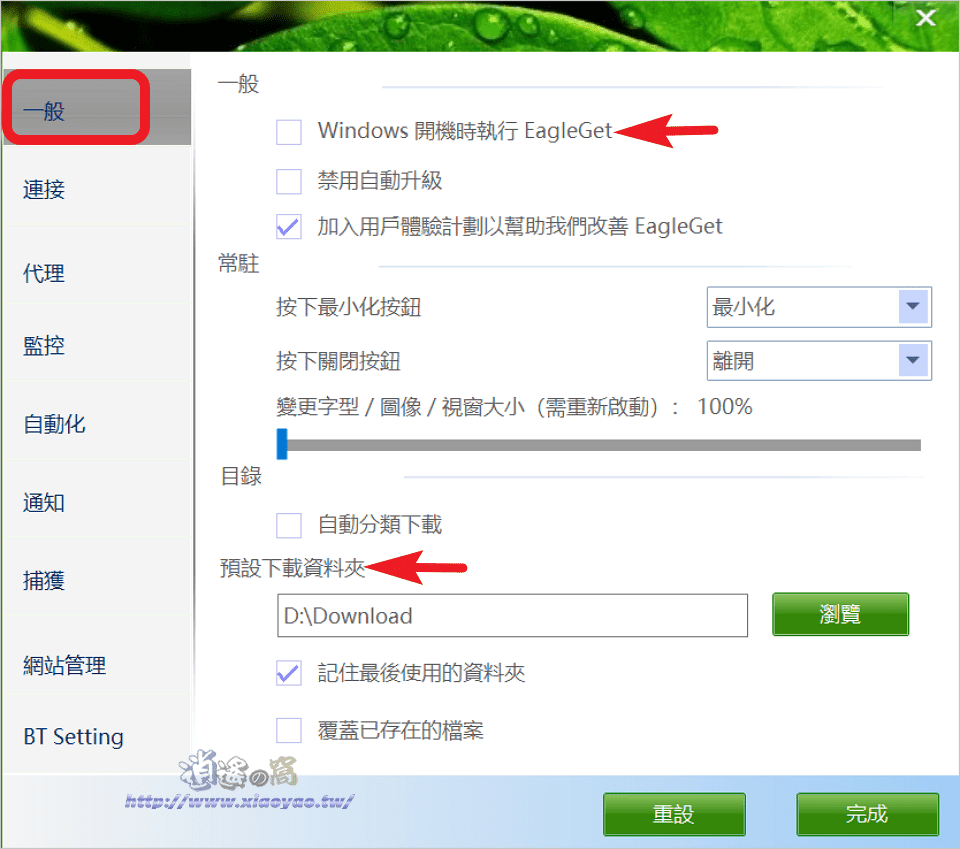Tick the 禁用自動升級 checkbox
The image size is (960, 849).
(x=288, y=181)
